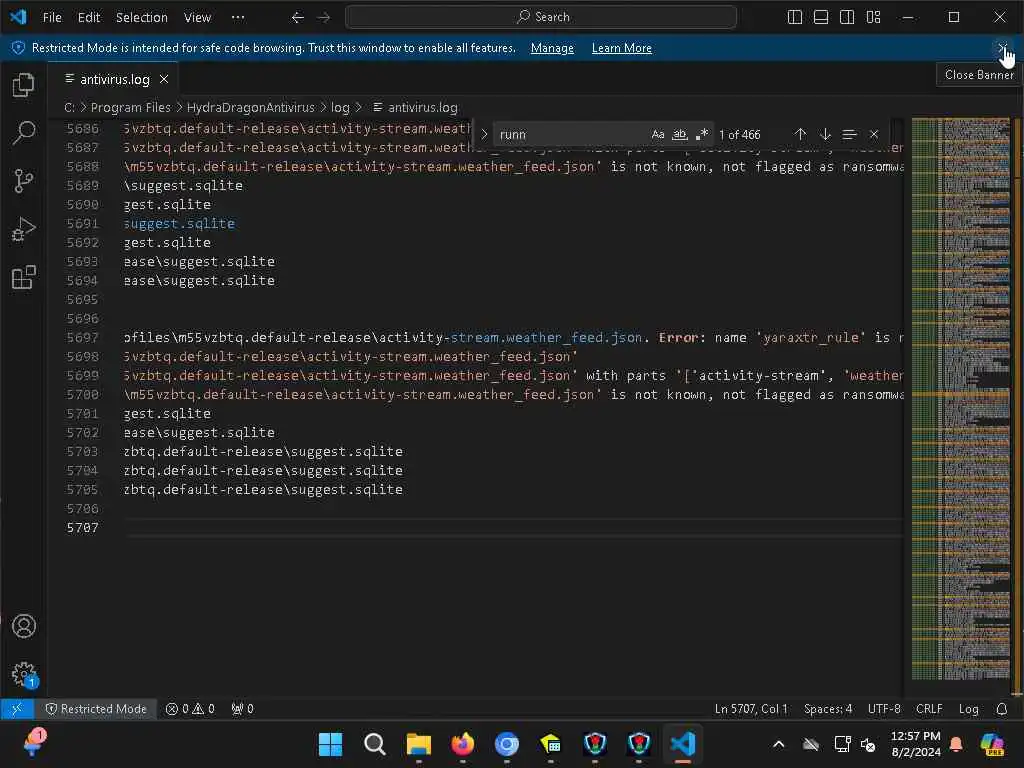This screenshot has height=768, width=1024.
Task: Click the Learn More link in banner
Action: coord(621,48)
